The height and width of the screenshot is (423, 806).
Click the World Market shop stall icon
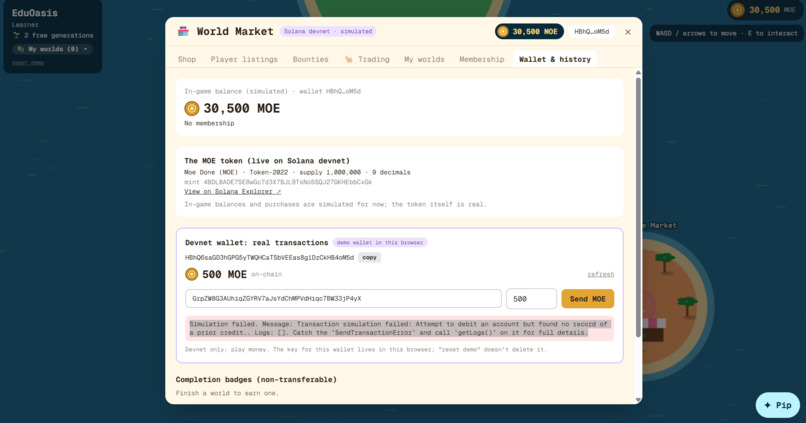[183, 31]
